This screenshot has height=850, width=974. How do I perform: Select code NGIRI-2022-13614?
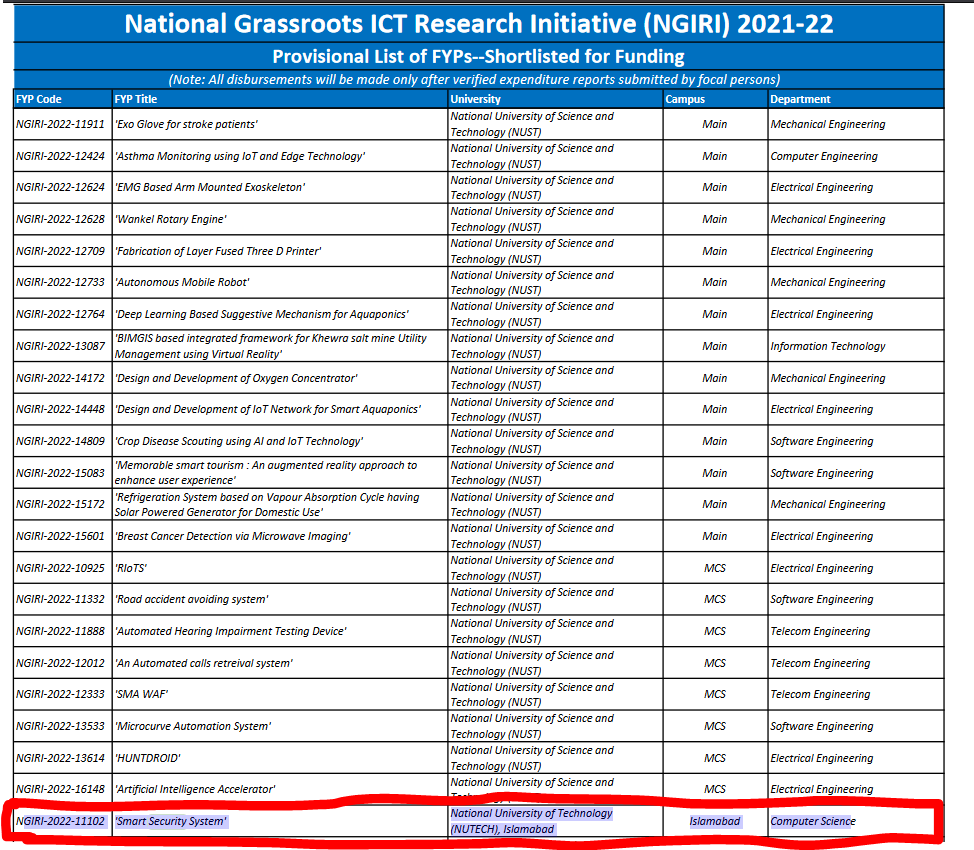point(60,759)
